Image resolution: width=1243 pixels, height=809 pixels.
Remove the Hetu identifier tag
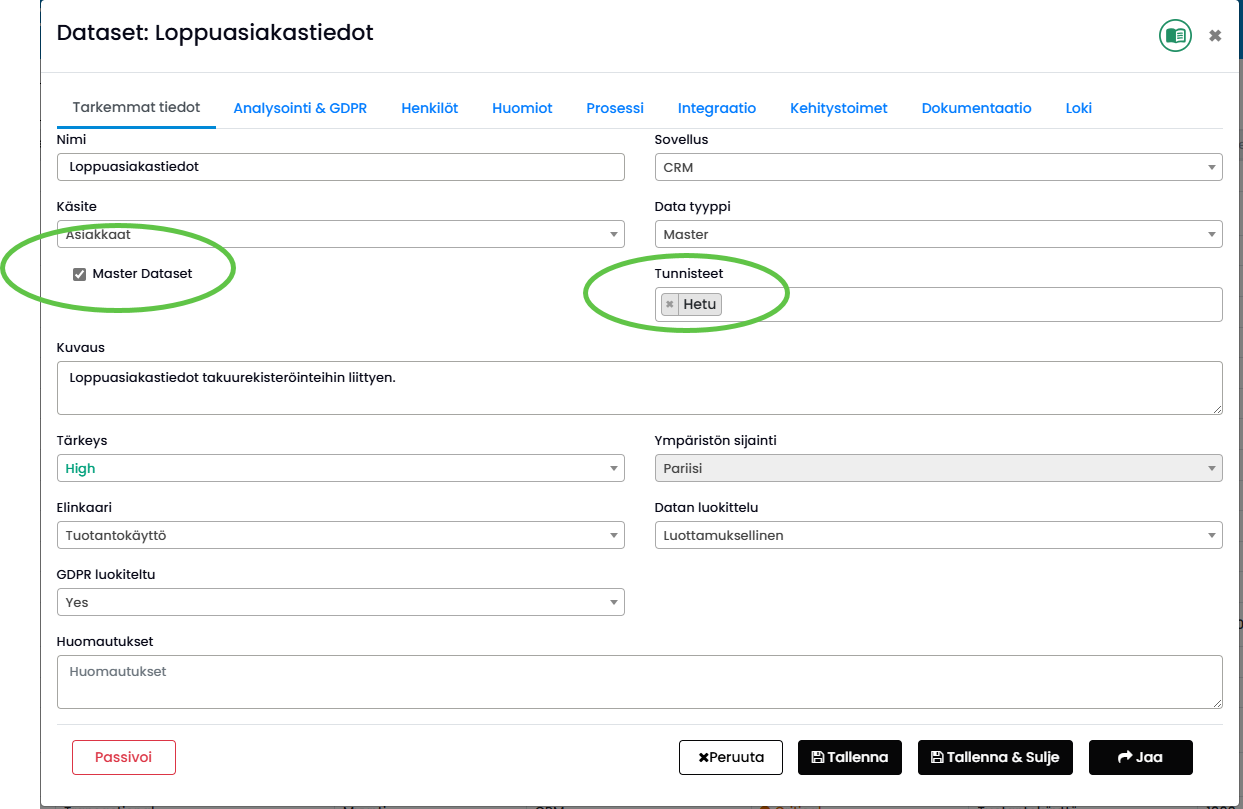click(670, 304)
